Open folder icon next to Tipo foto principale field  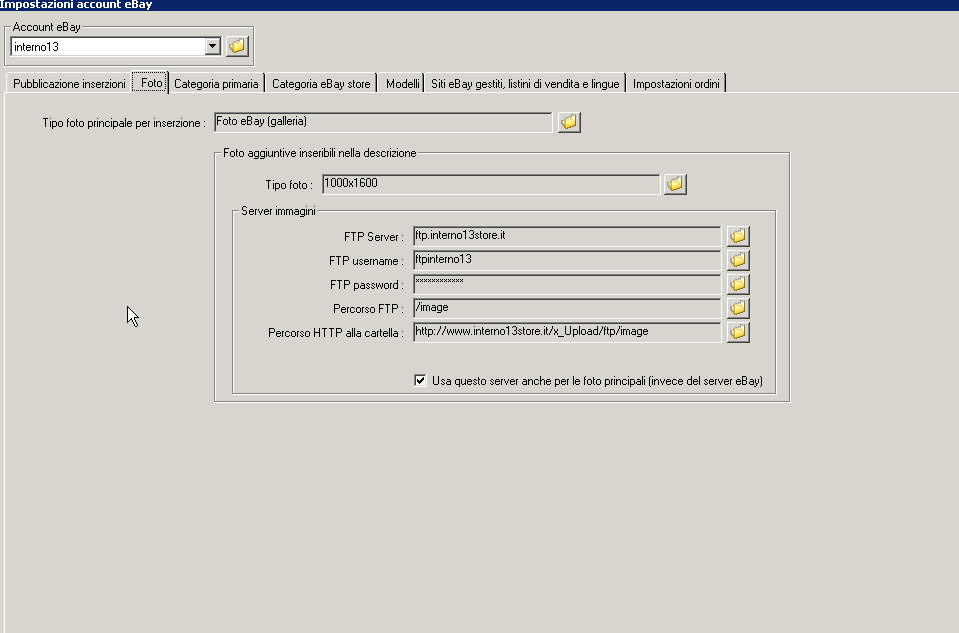click(569, 122)
